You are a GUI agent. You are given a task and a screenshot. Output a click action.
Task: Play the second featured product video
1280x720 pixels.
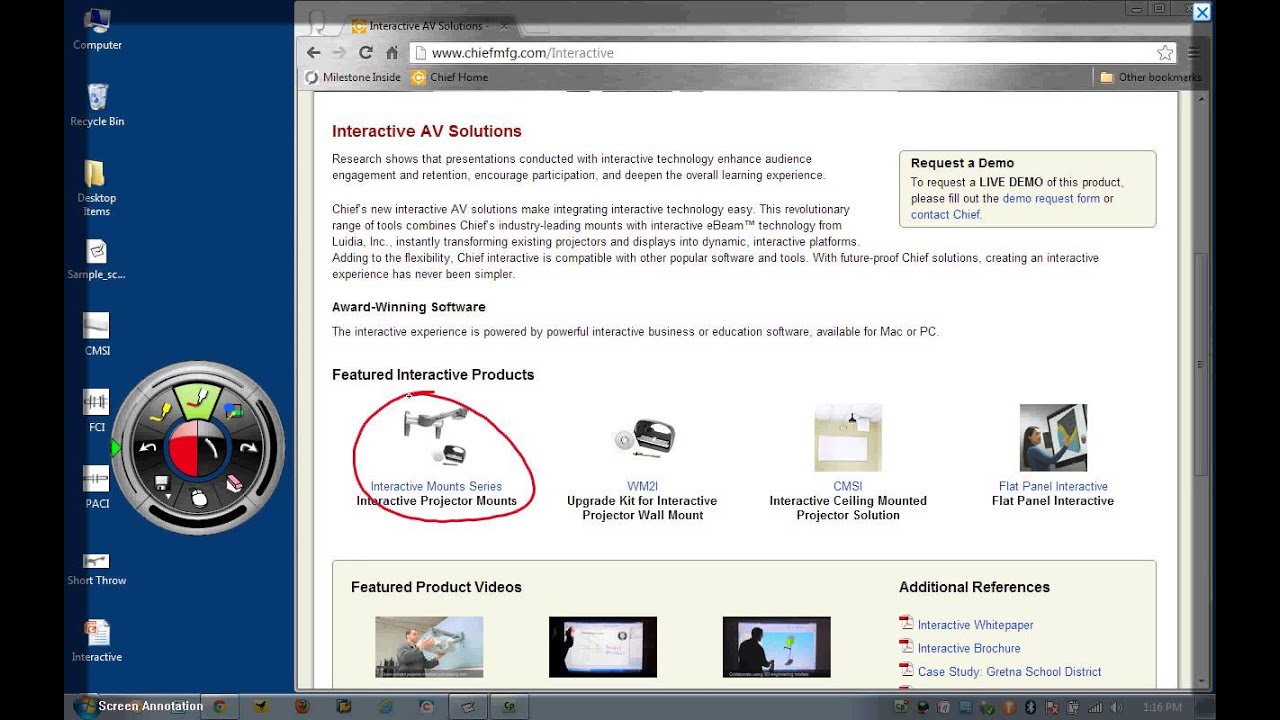(603, 647)
